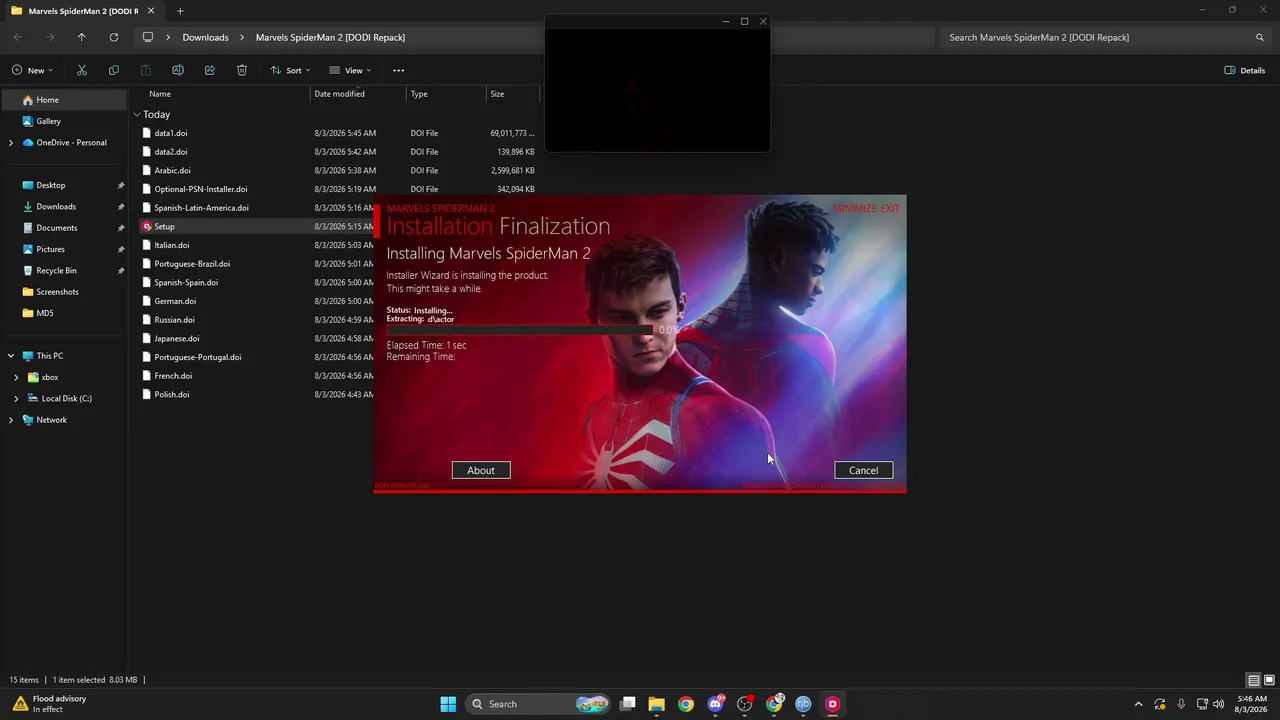Open the Flood advisory weather widget
This screenshot has width=1280, height=720.
[x=50, y=704]
